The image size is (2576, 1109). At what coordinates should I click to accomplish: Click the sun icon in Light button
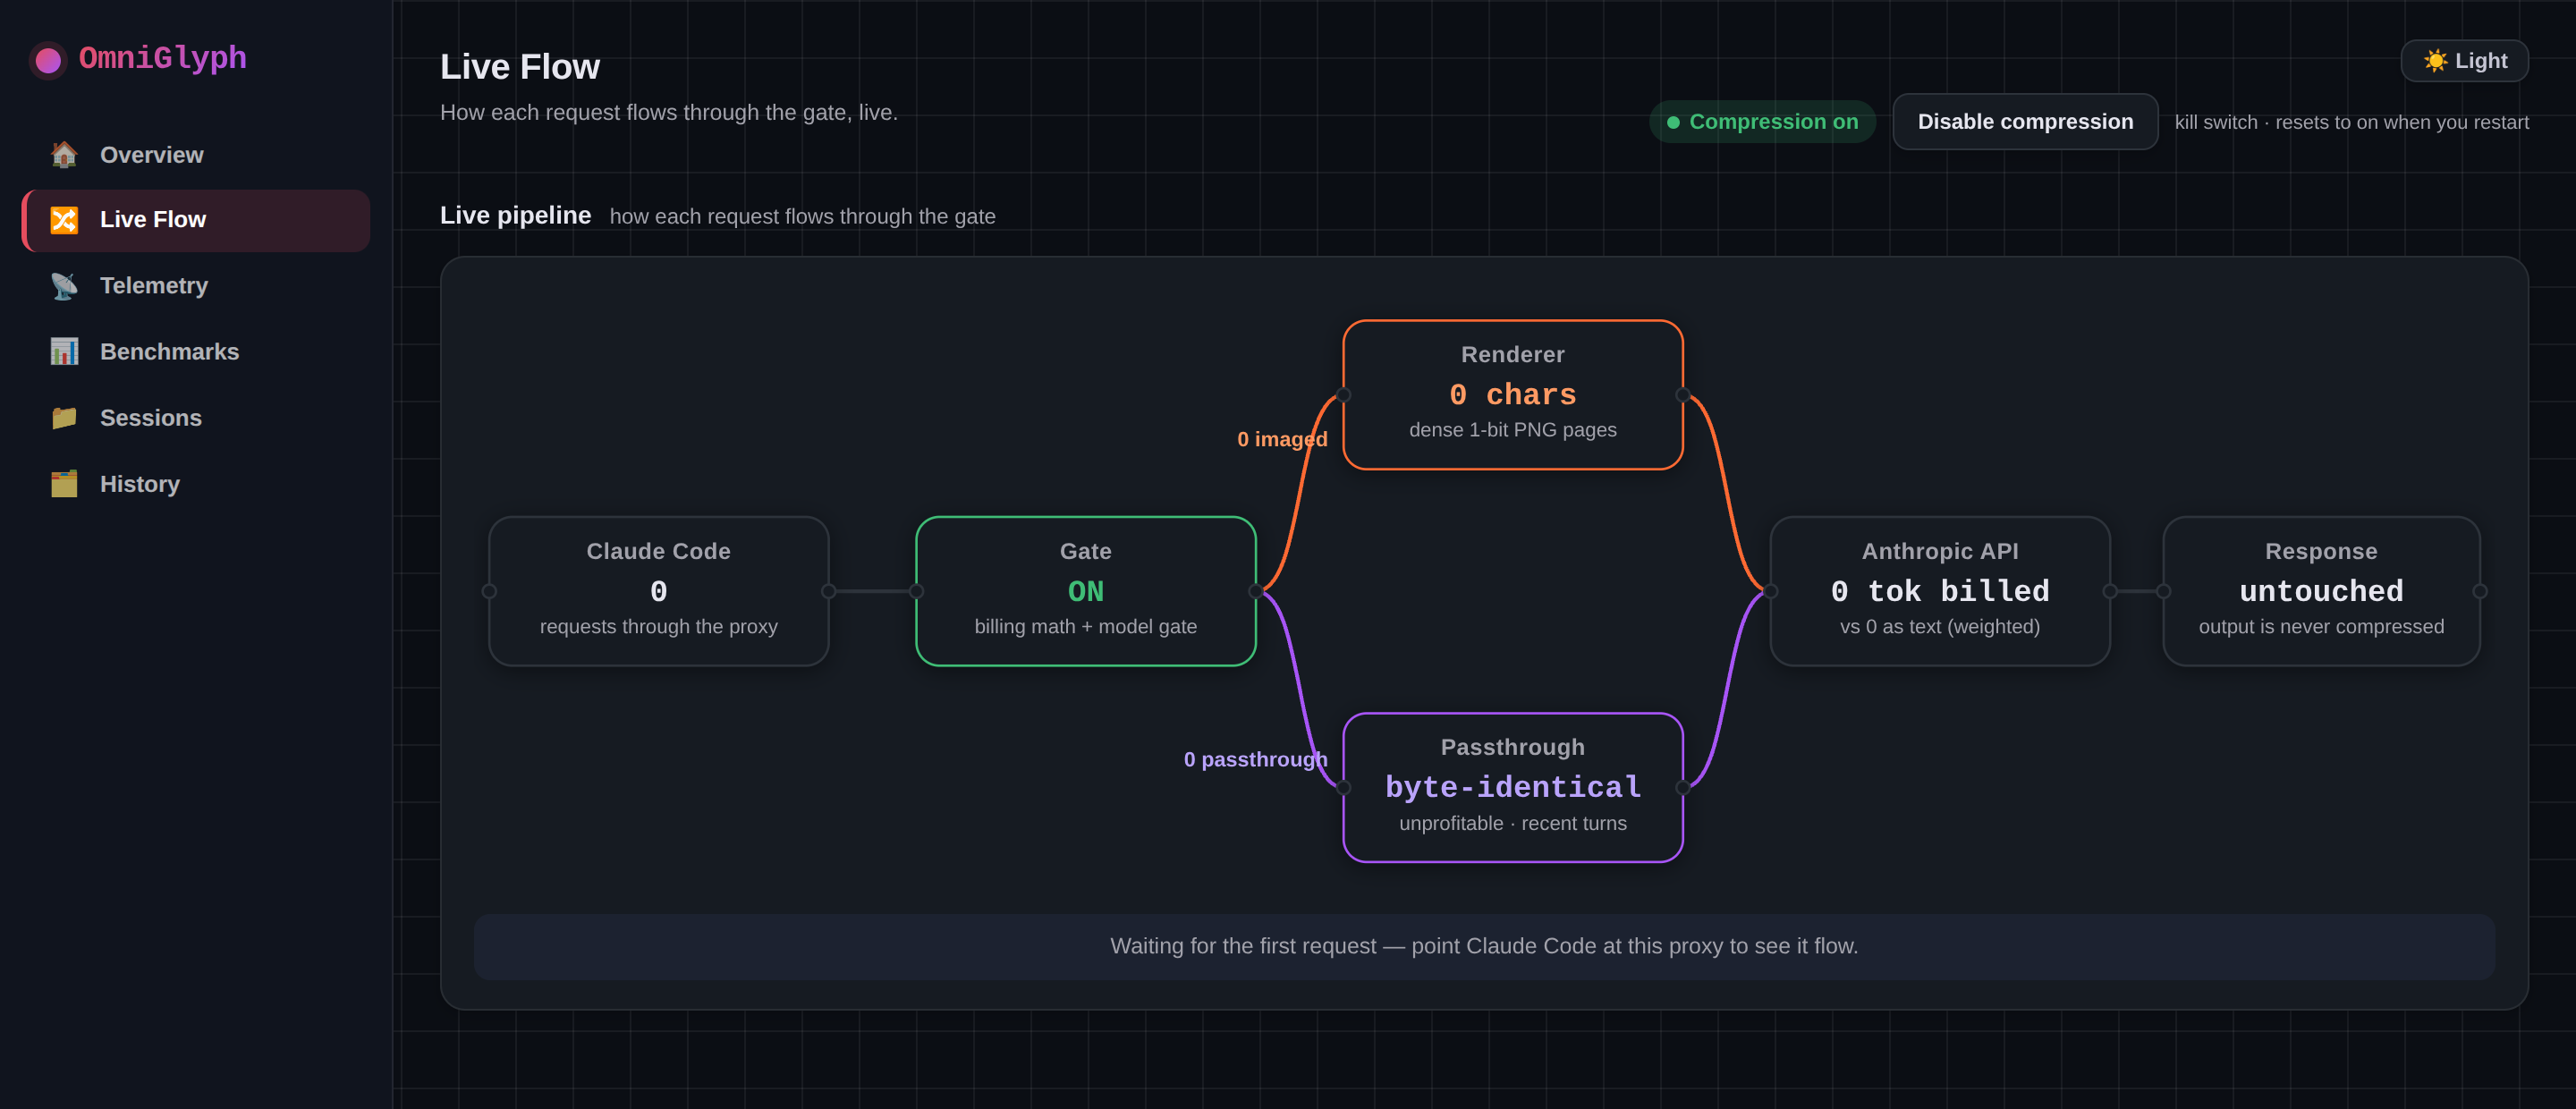[x=2435, y=61]
